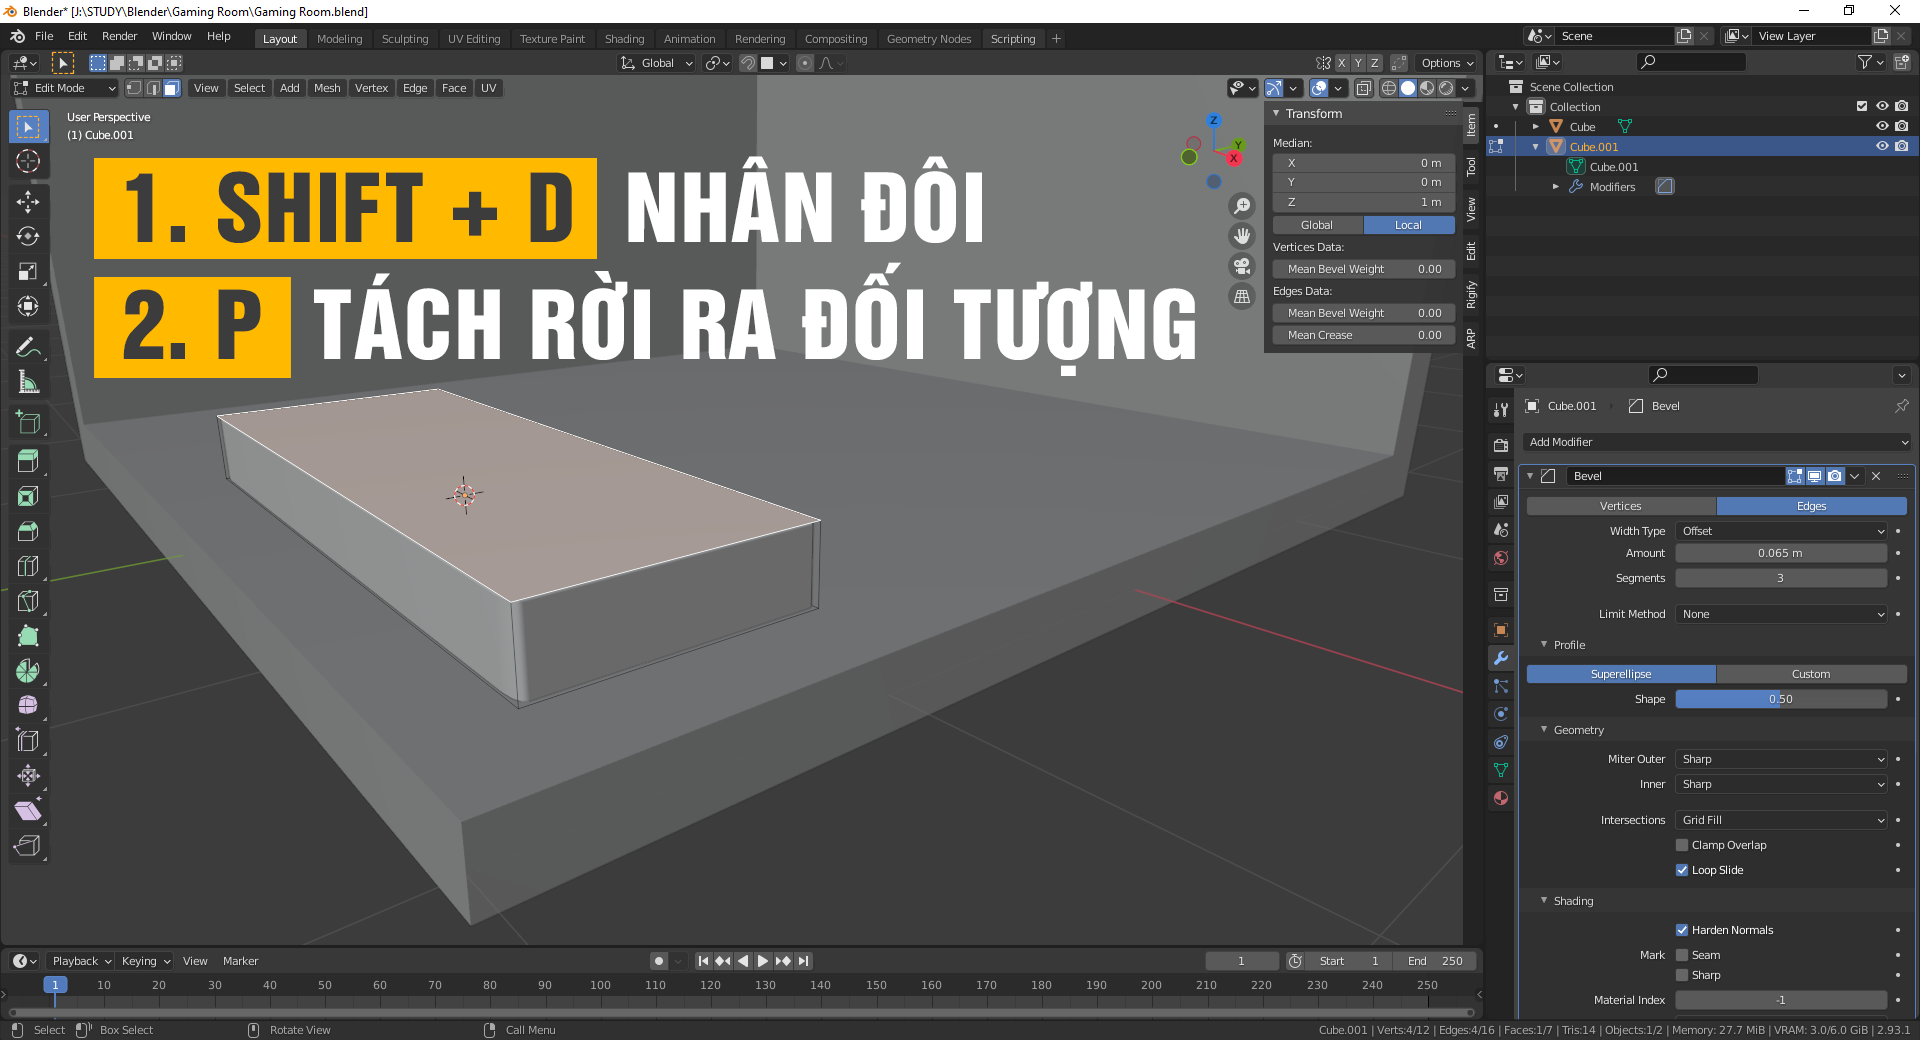The image size is (1920, 1040).
Task: Uncheck Harden Normals
Action: [x=1682, y=930]
